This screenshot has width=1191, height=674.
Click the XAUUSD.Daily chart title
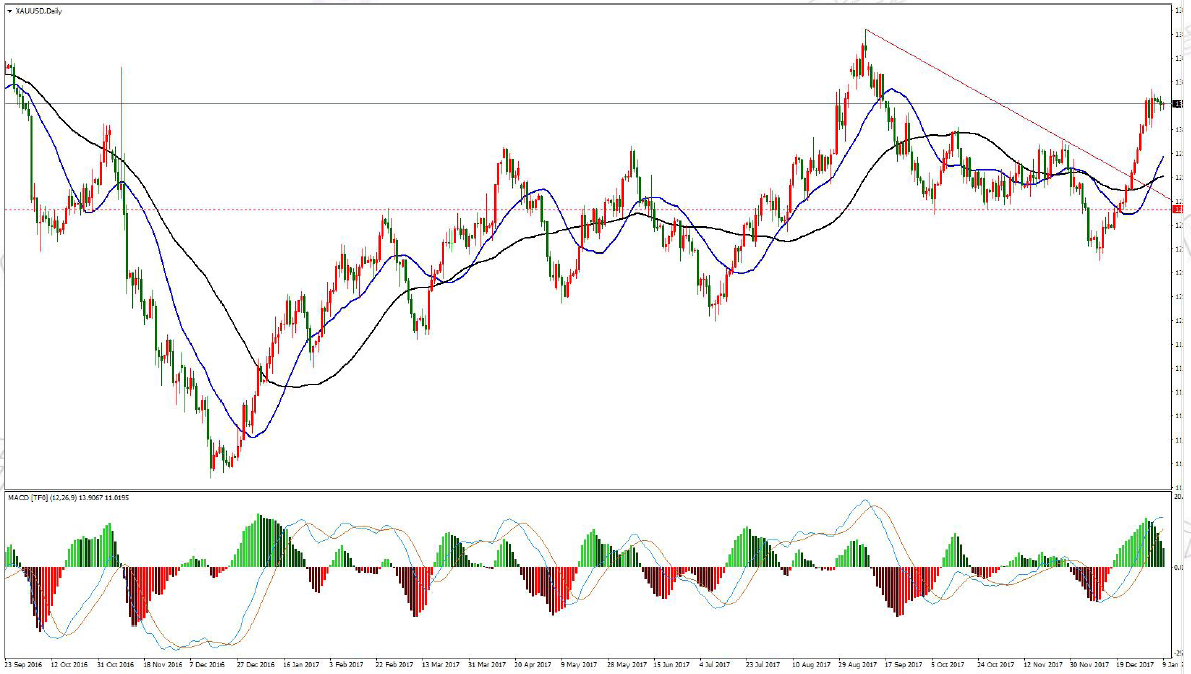point(39,11)
